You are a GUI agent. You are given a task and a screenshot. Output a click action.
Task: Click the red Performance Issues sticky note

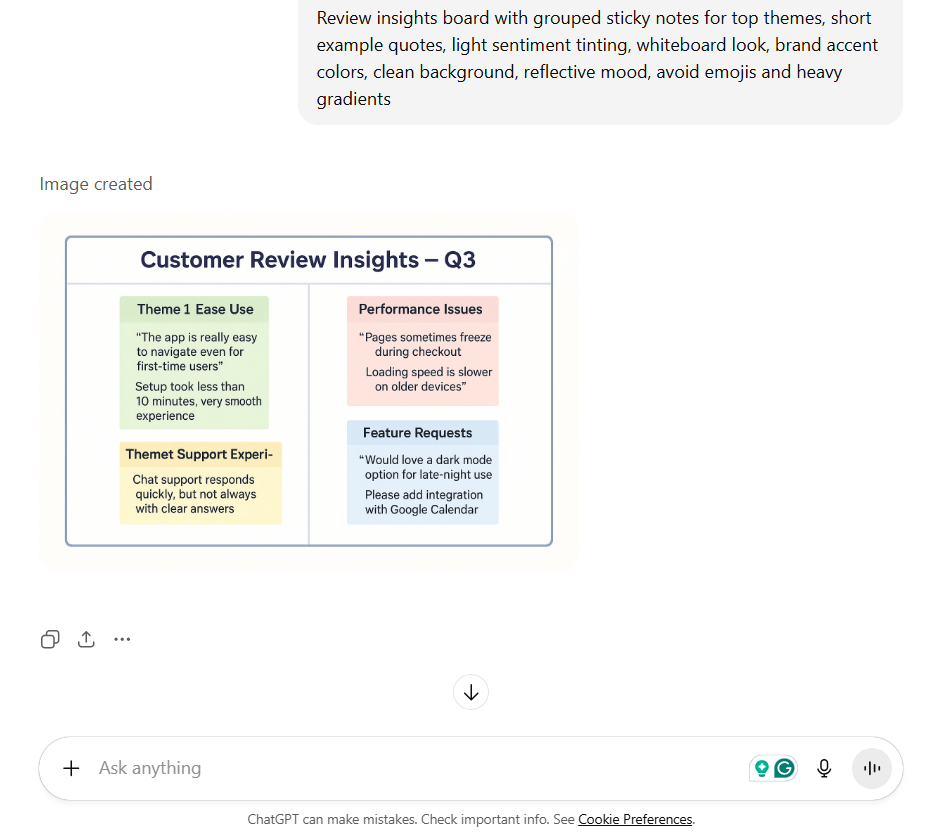(x=422, y=351)
